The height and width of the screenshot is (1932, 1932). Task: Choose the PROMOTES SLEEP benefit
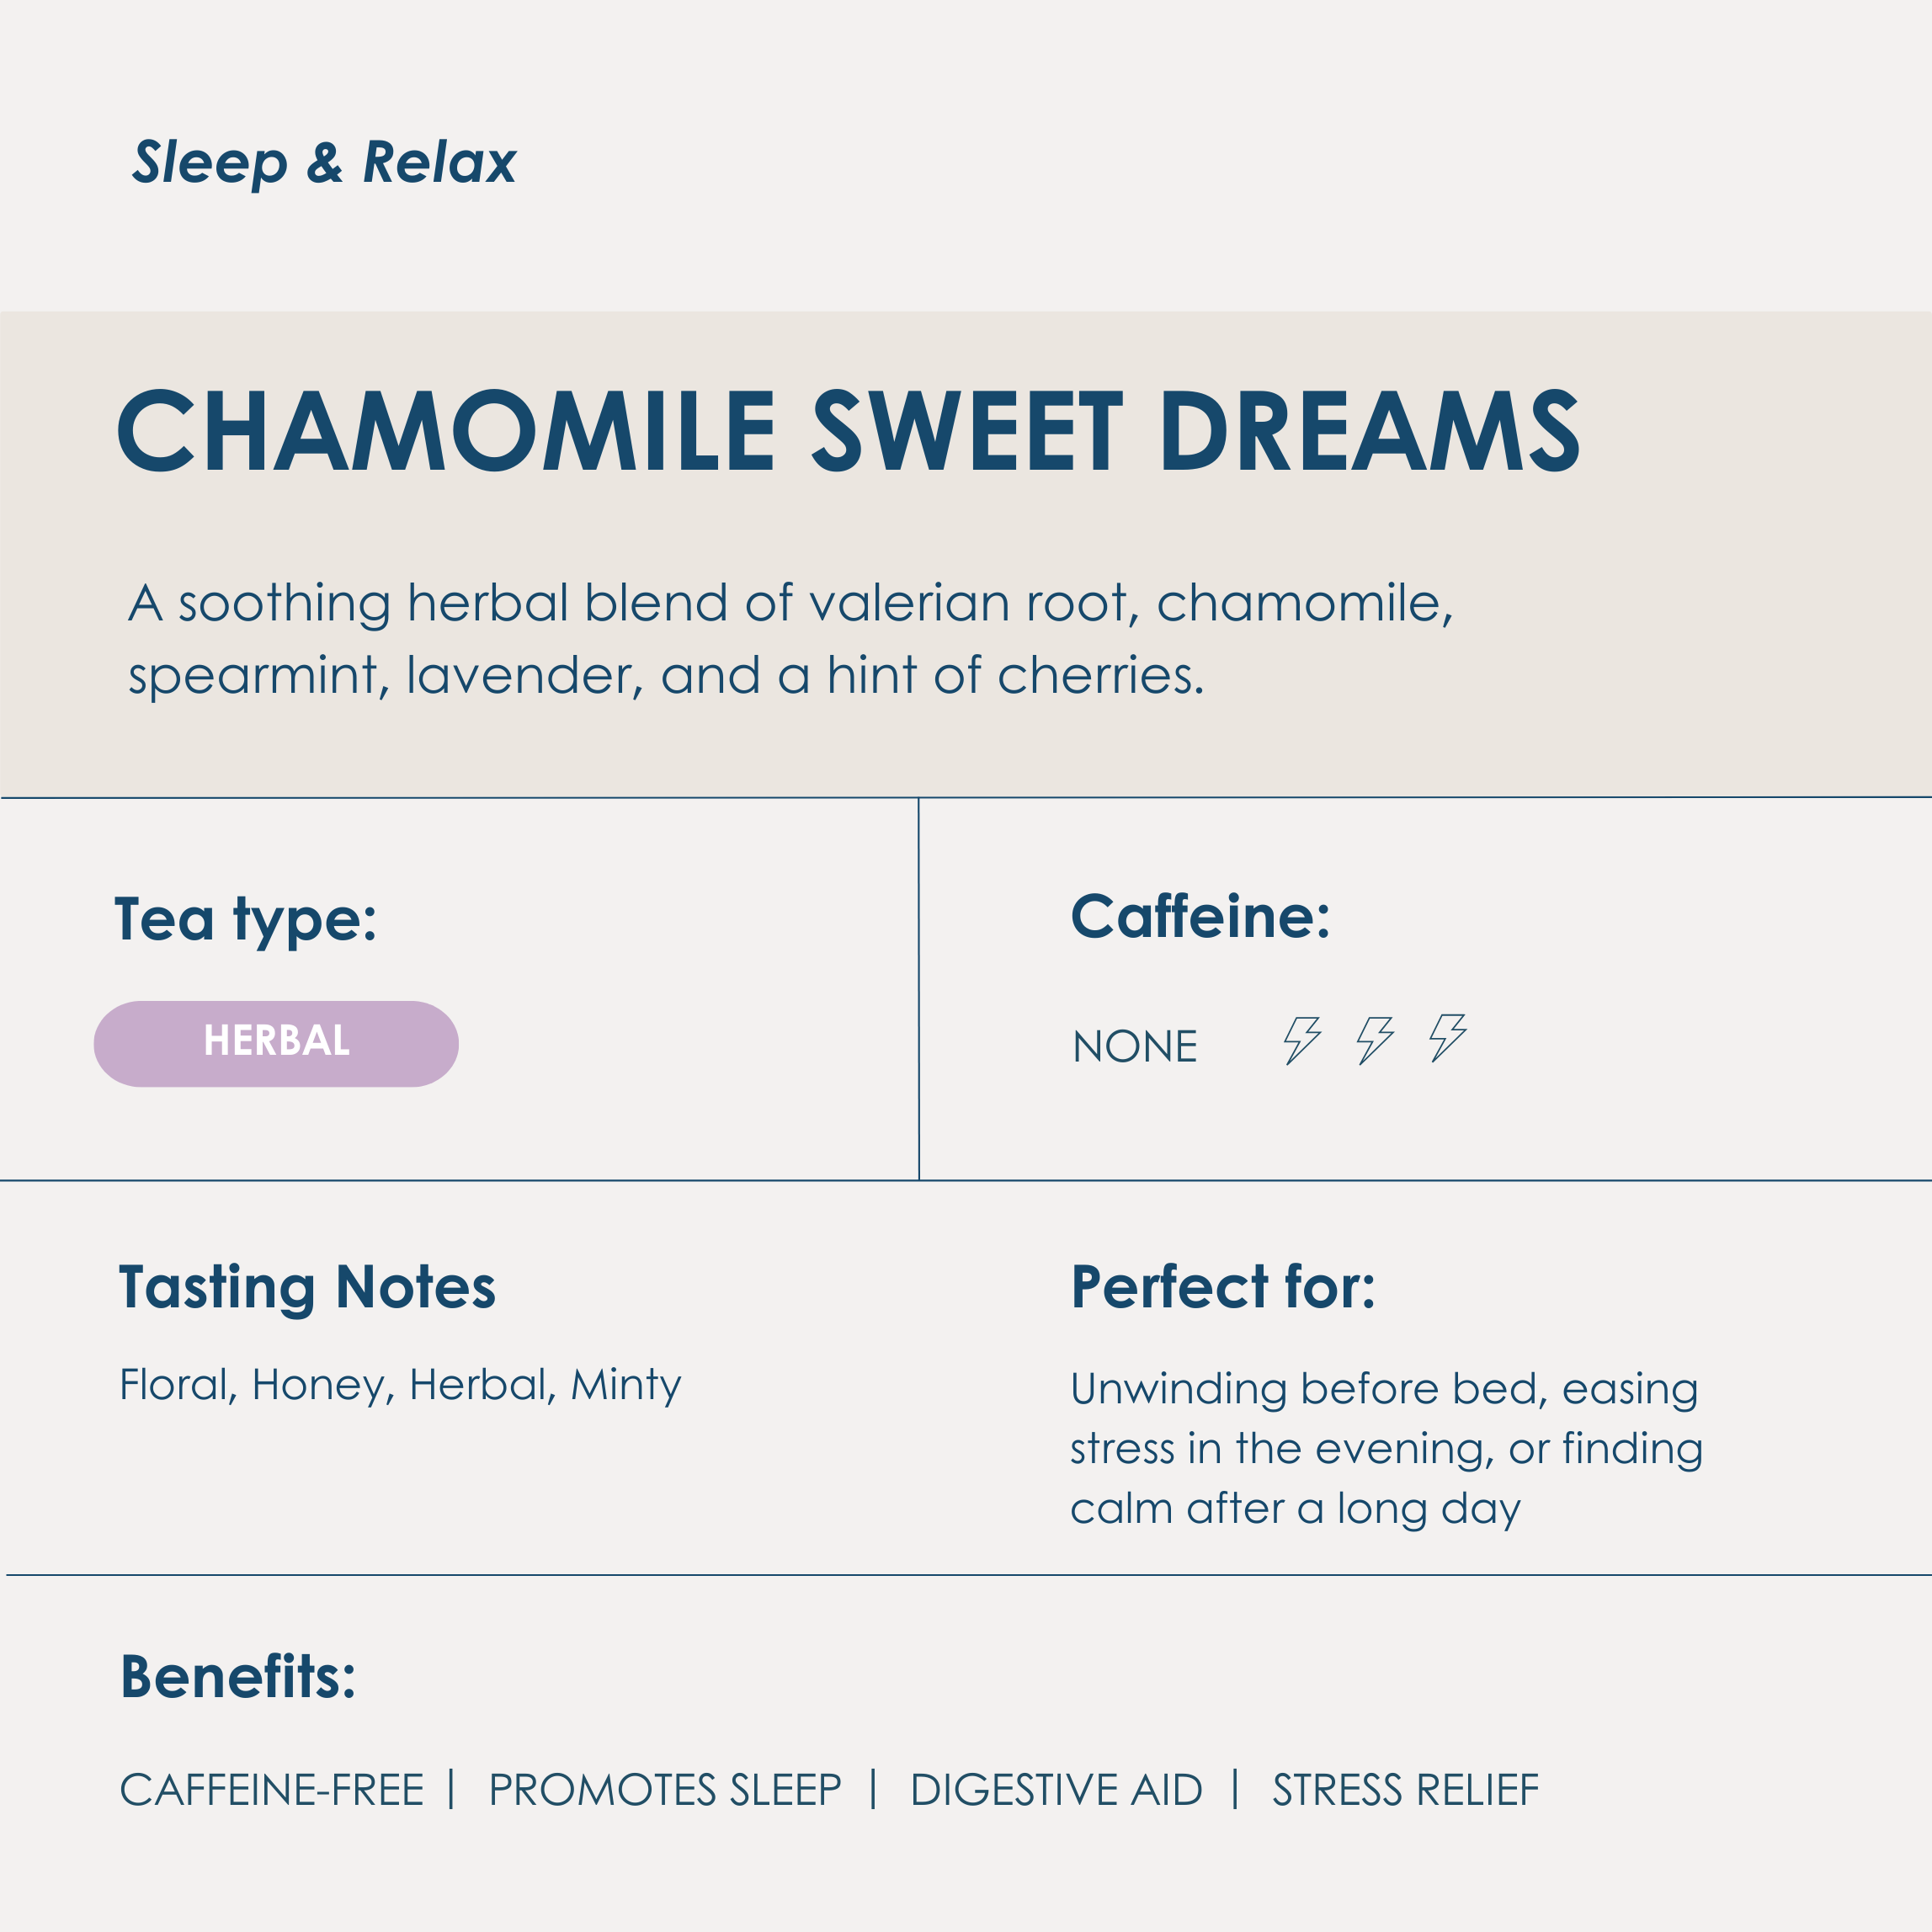tap(665, 1790)
